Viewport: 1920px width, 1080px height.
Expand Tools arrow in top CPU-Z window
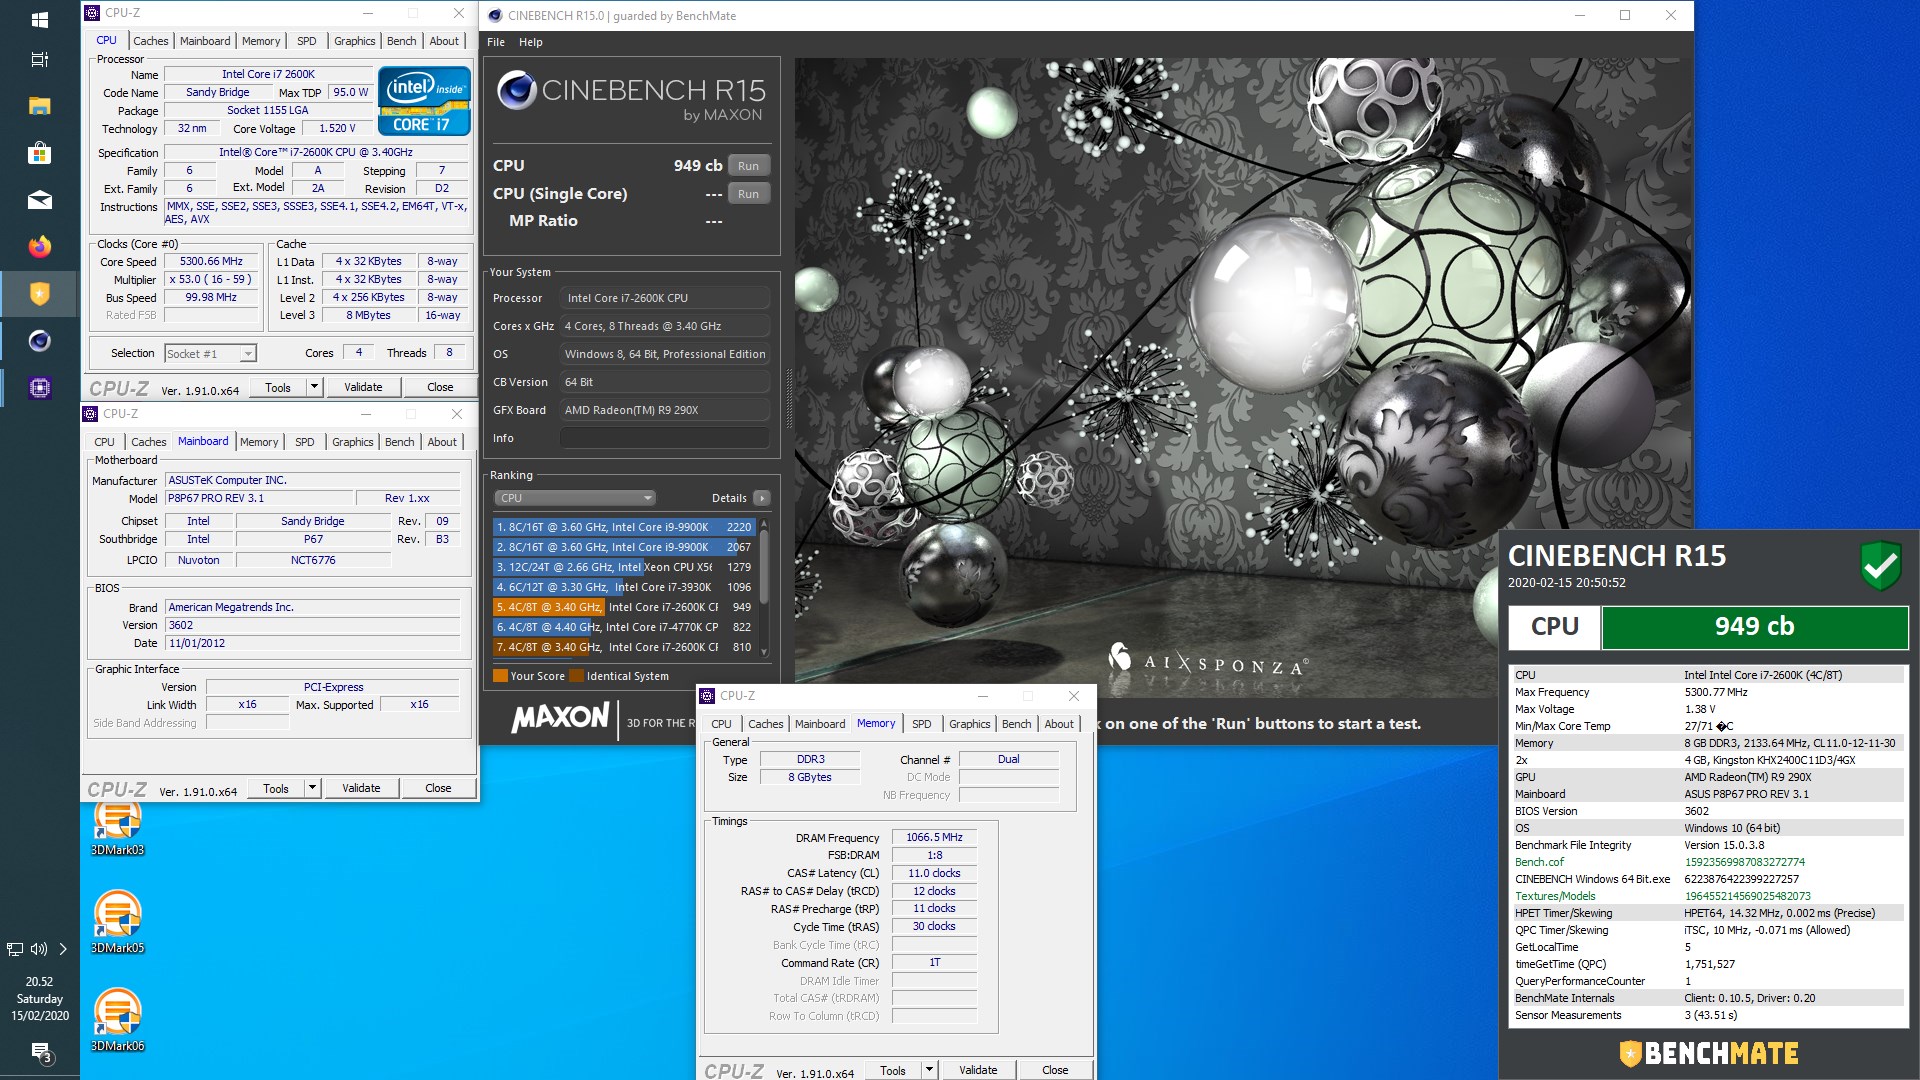[314, 387]
